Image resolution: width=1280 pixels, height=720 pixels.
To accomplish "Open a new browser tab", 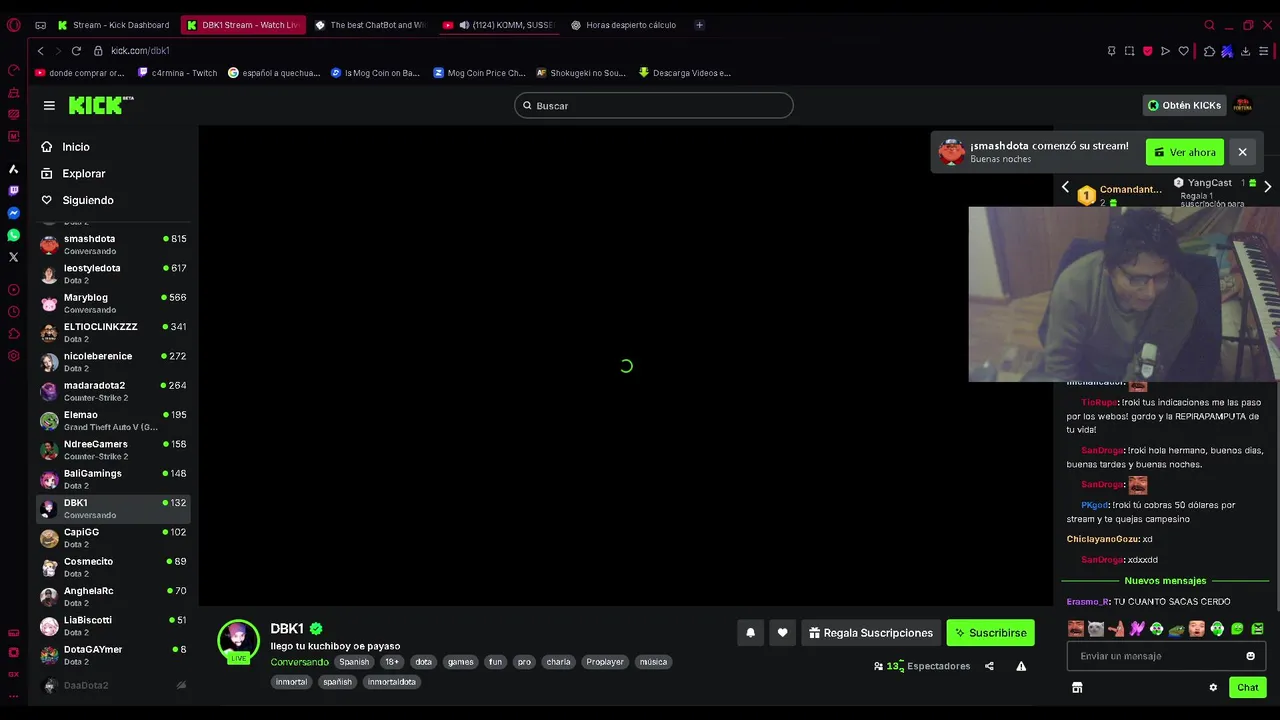I will [x=699, y=25].
